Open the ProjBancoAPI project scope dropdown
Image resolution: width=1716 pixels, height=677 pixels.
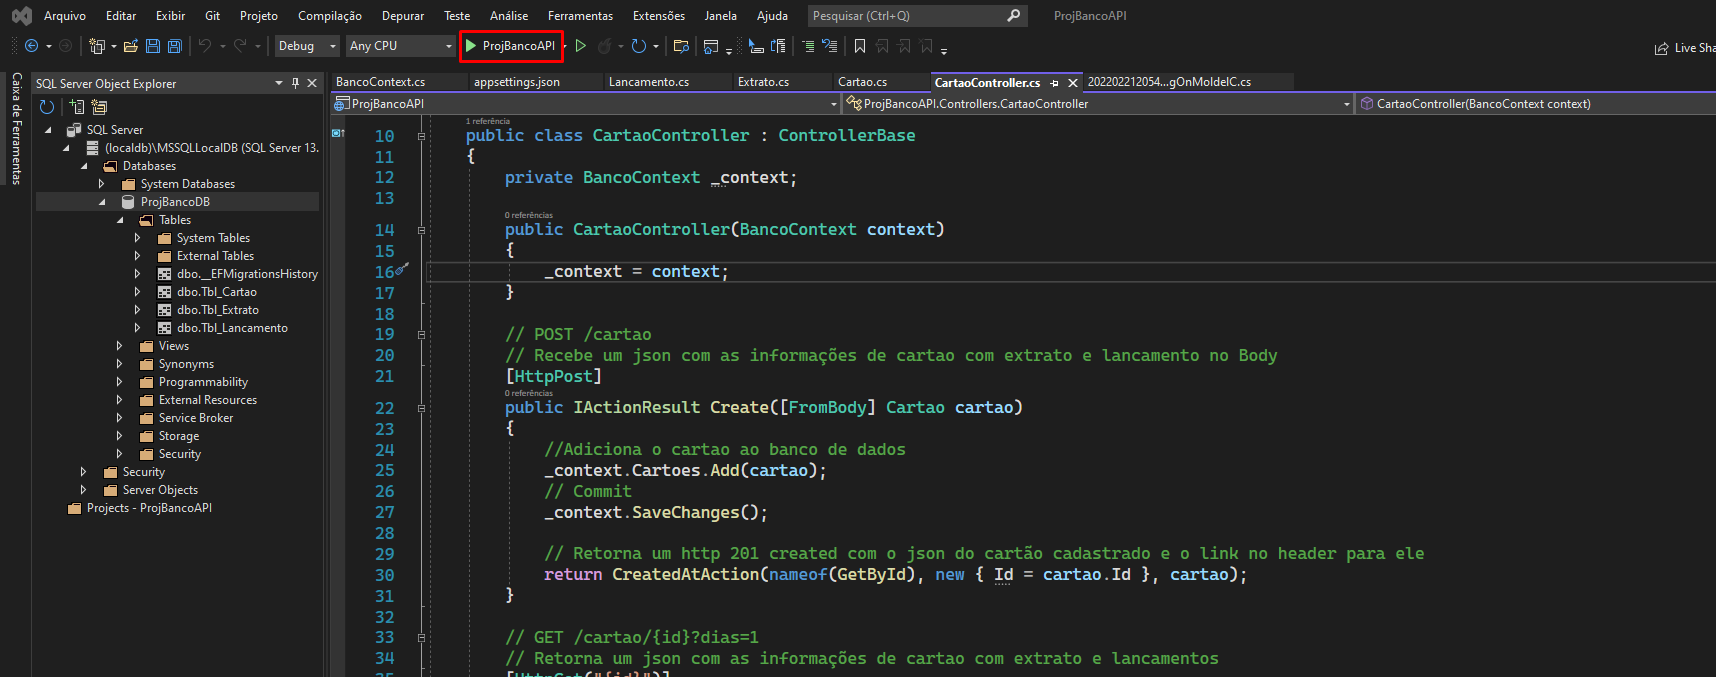[x=586, y=104]
